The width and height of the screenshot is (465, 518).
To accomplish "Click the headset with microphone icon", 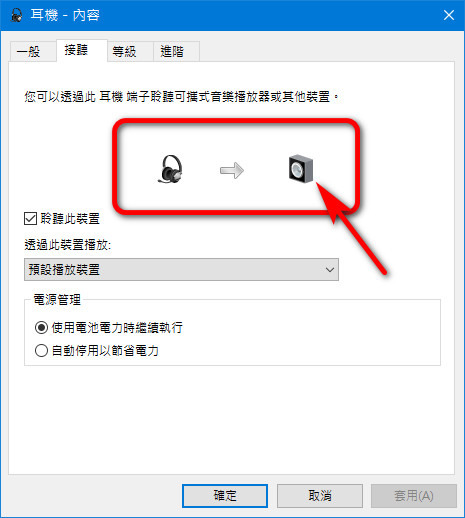I will coord(170,169).
